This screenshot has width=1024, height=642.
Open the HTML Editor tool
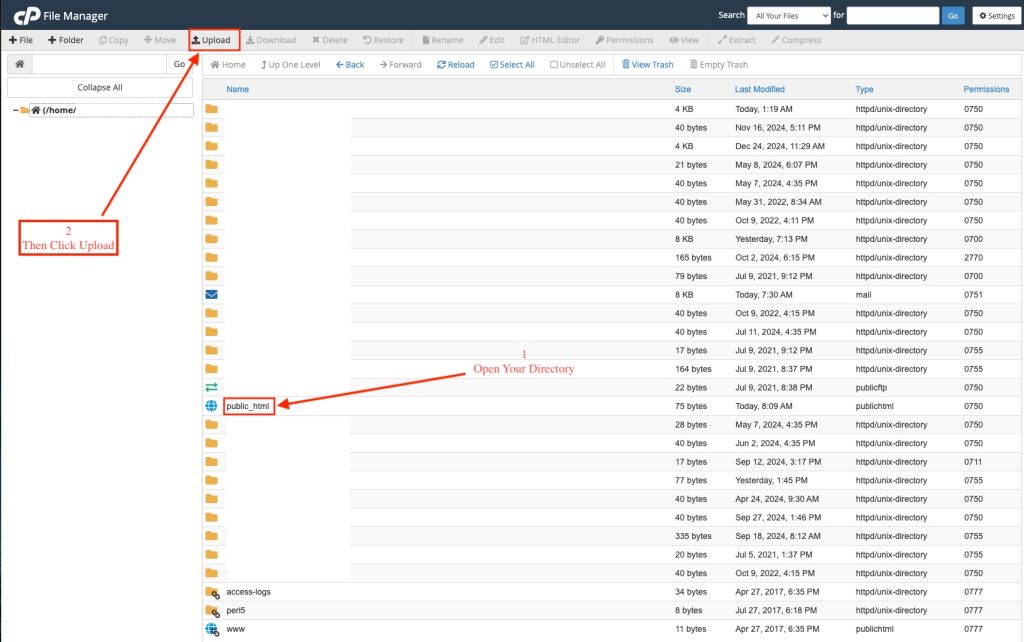tap(550, 40)
